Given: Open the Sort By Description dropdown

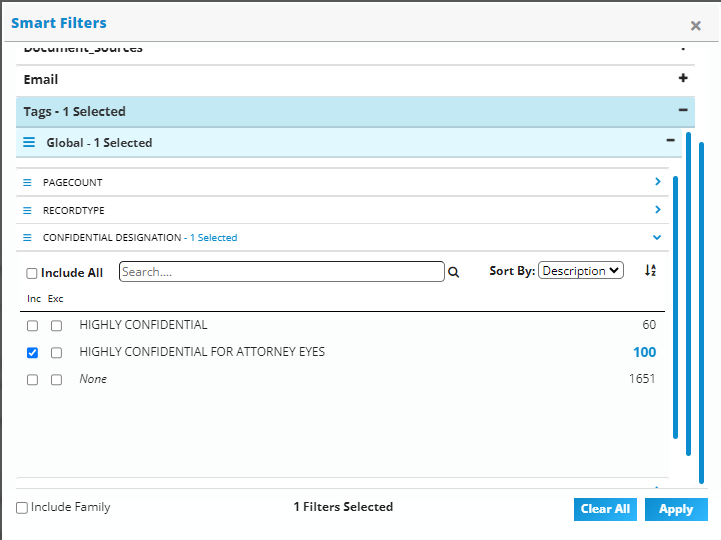Looking at the screenshot, I should tap(580, 271).
